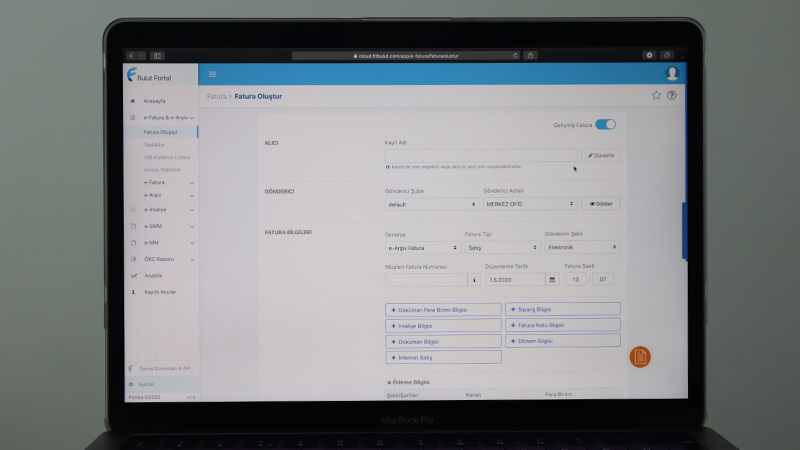
Task: Open the calendar picker for Düzenleme Tarihi
Action: 552,280
